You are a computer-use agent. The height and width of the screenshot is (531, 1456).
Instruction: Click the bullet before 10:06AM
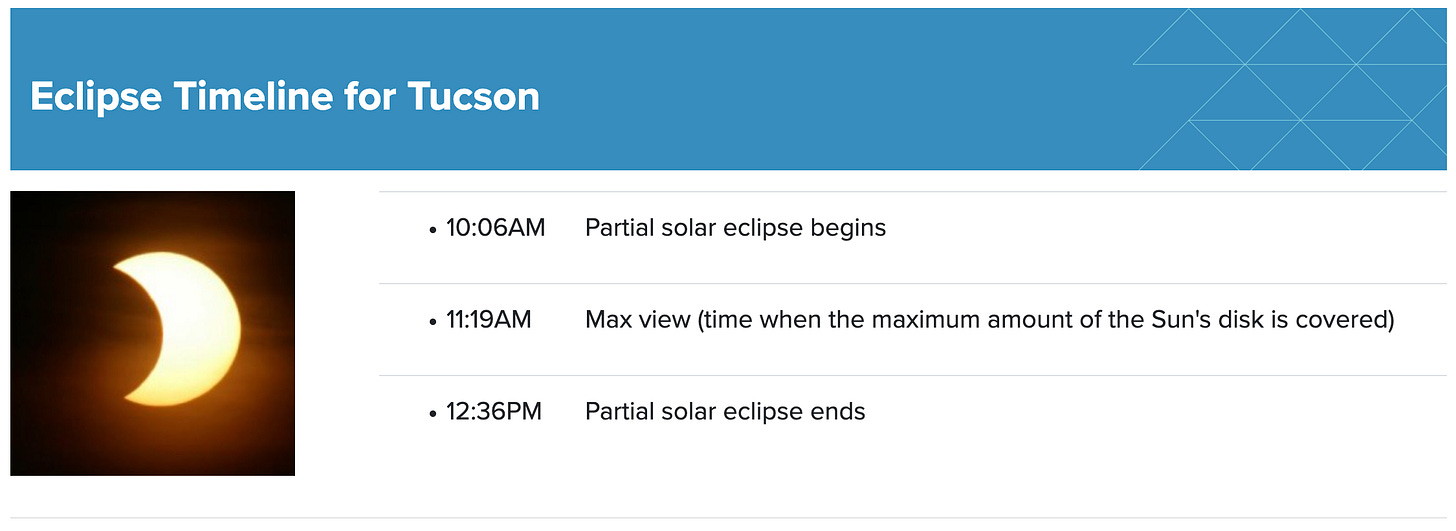[433, 230]
